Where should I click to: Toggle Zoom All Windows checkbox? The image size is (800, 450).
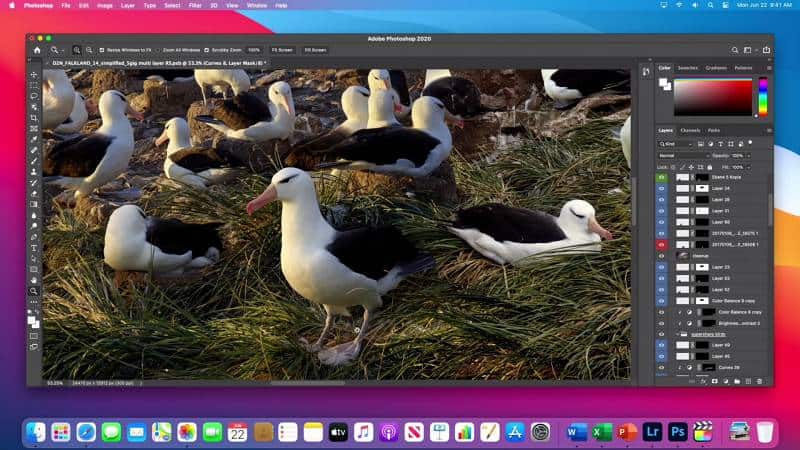(x=158, y=50)
